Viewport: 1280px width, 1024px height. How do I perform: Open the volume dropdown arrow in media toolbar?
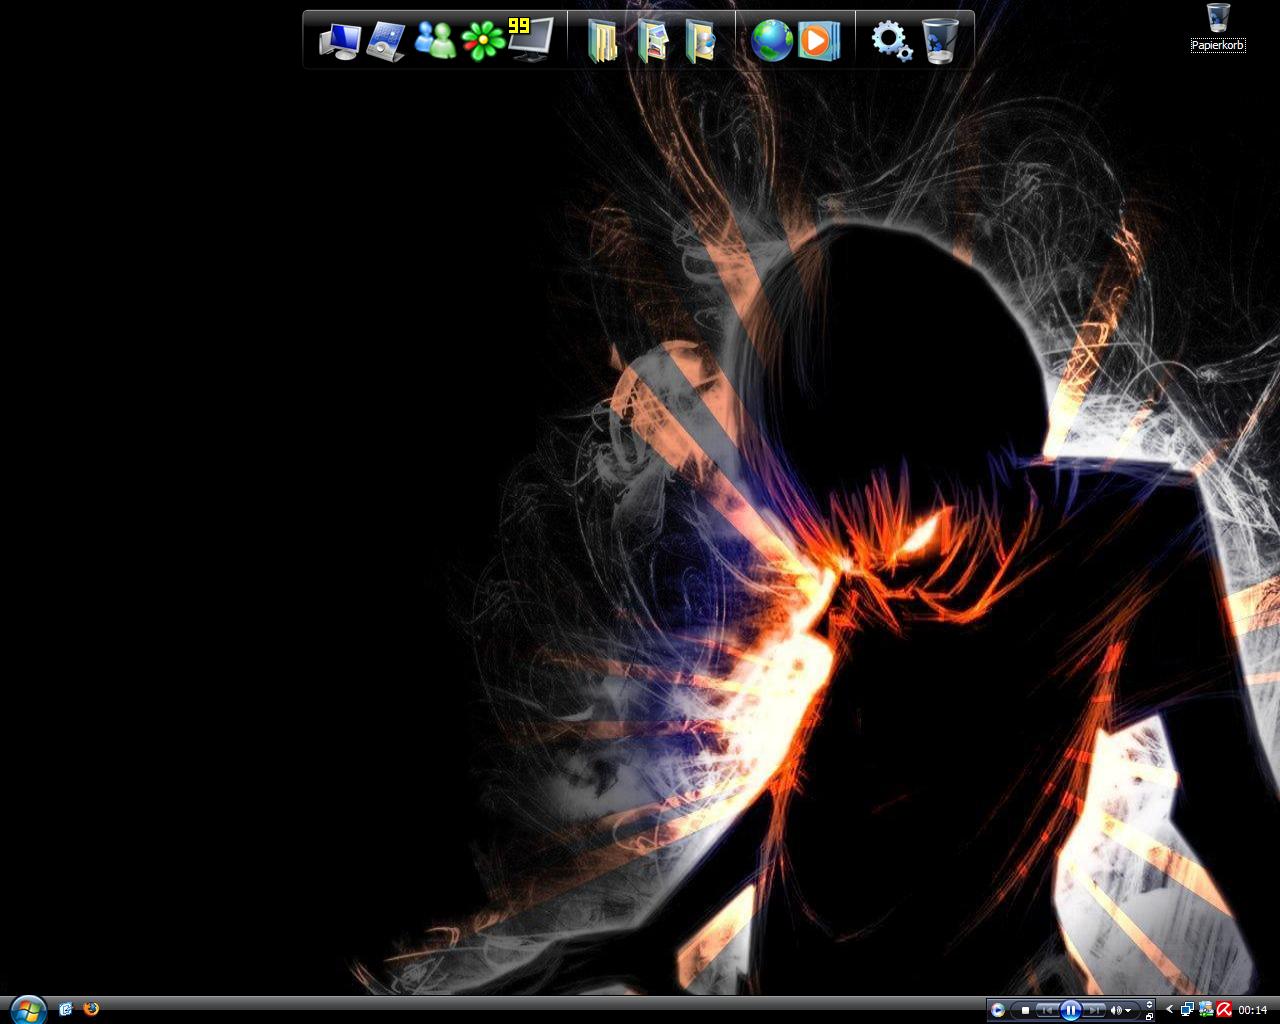point(1128,1011)
